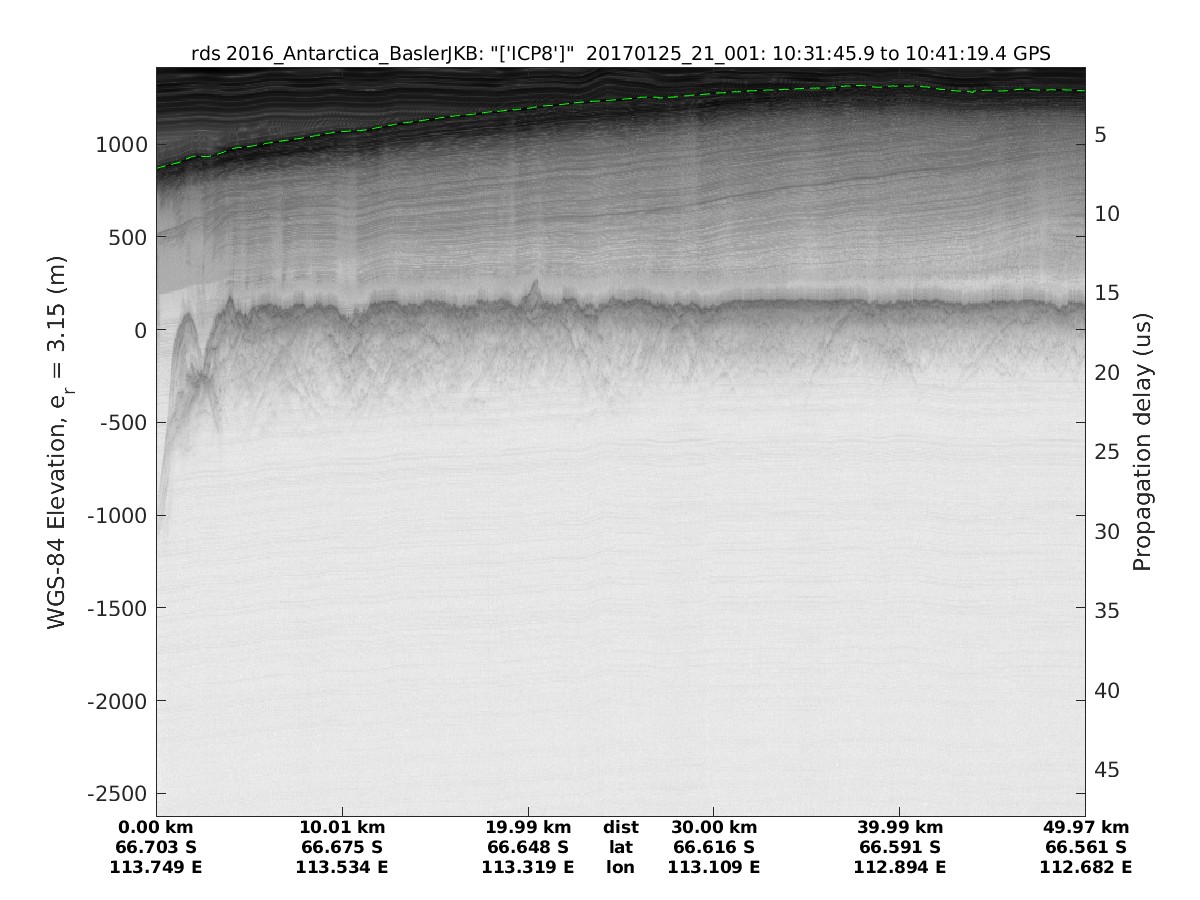
Task: Click the 5 us propagation delay tick
Action: [x=1105, y=135]
